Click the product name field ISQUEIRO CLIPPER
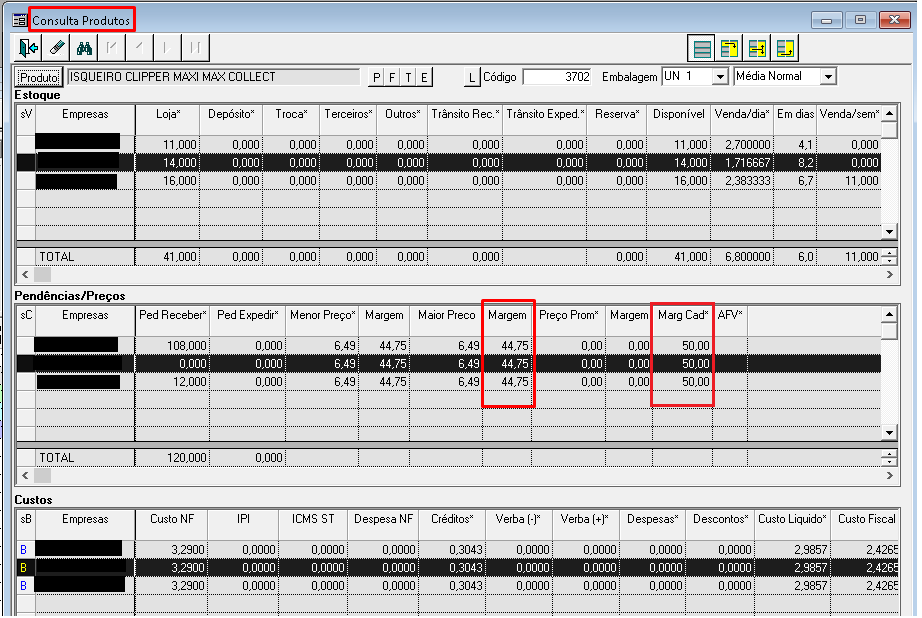 pyautogui.click(x=213, y=77)
